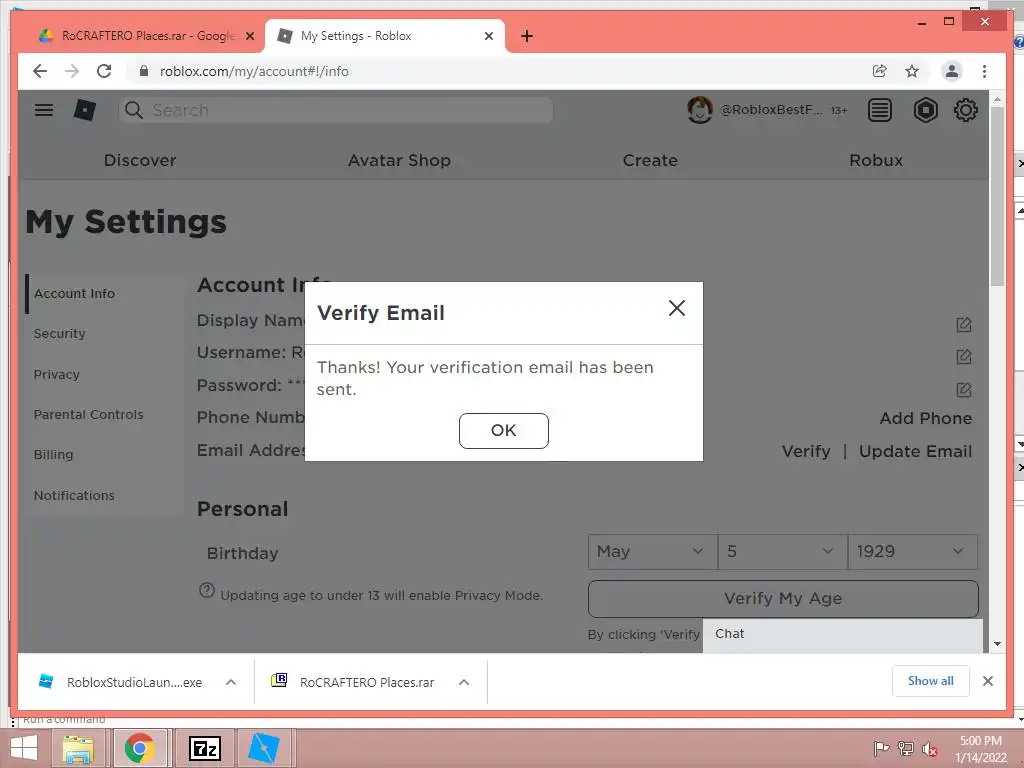Screen dimensions: 1024x768
Task: Click the scrollbar down arrow
Action: click(997, 644)
